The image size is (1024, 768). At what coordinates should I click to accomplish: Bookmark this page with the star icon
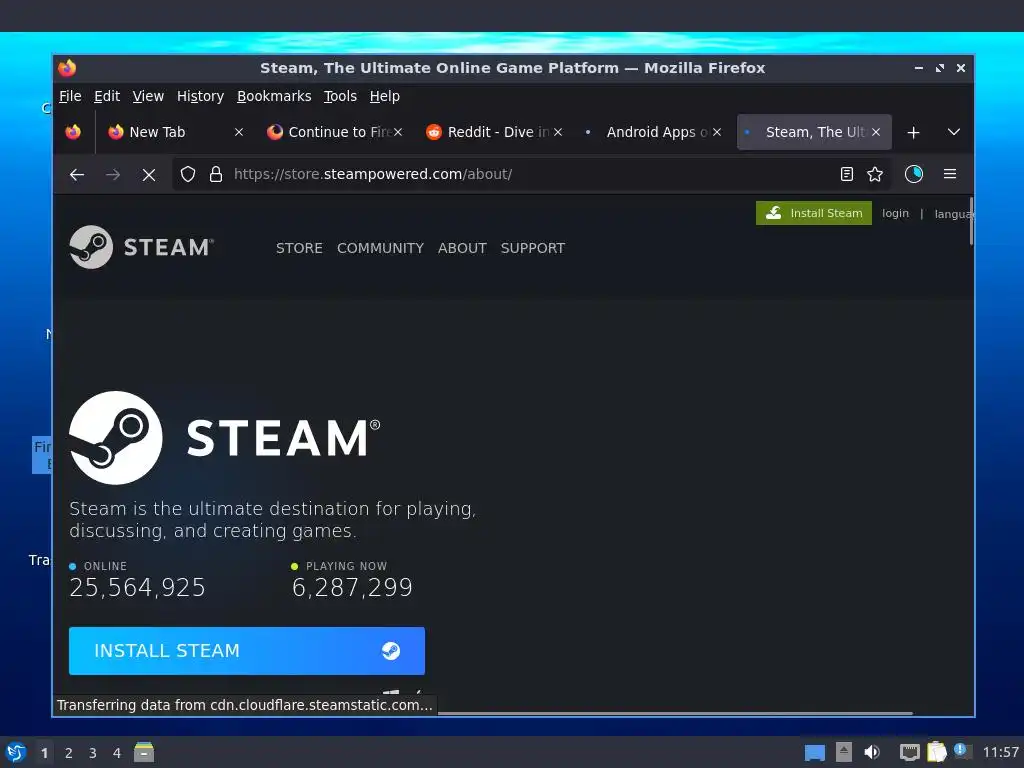(x=874, y=174)
